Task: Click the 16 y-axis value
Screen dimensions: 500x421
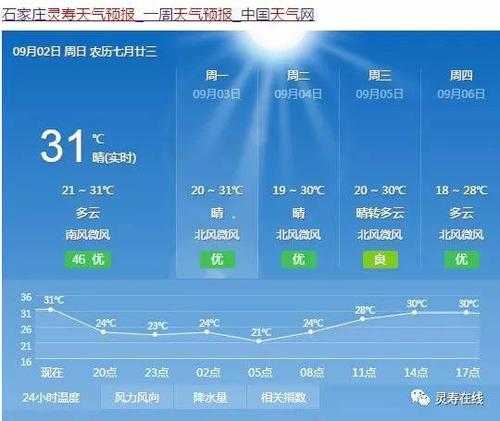Action: tap(26, 362)
